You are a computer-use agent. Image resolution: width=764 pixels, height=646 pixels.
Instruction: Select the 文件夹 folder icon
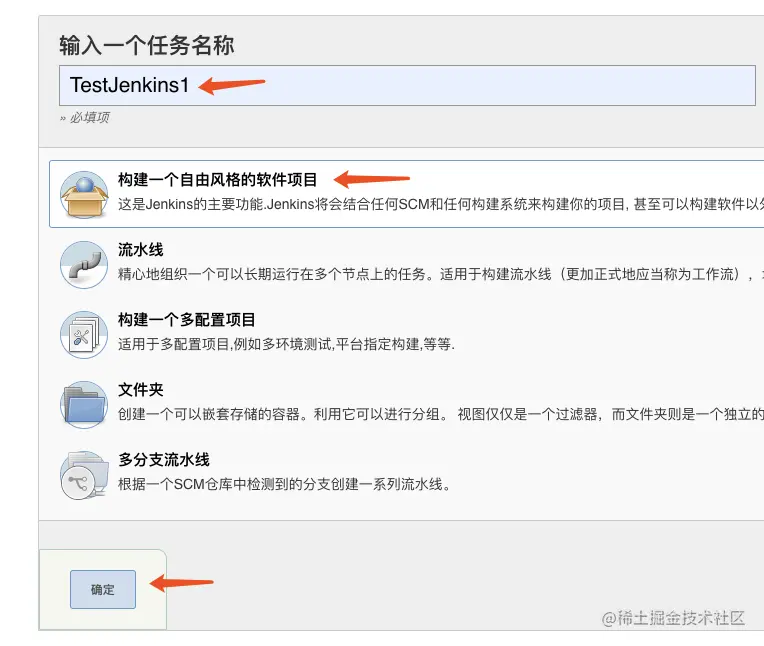(84, 405)
